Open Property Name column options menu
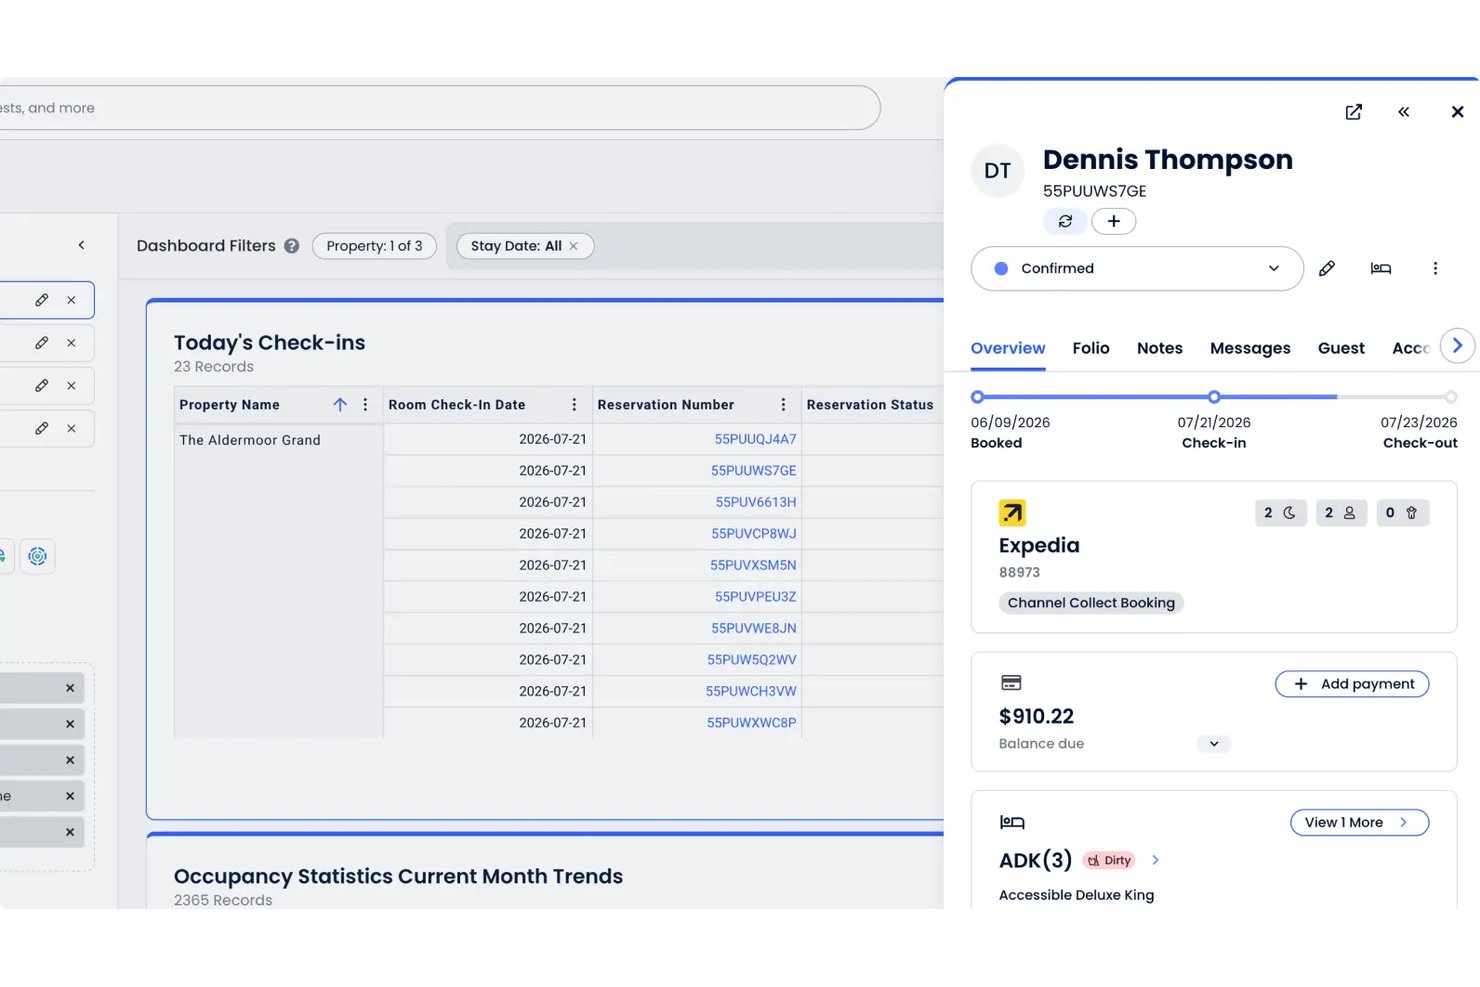 coord(365,405)
